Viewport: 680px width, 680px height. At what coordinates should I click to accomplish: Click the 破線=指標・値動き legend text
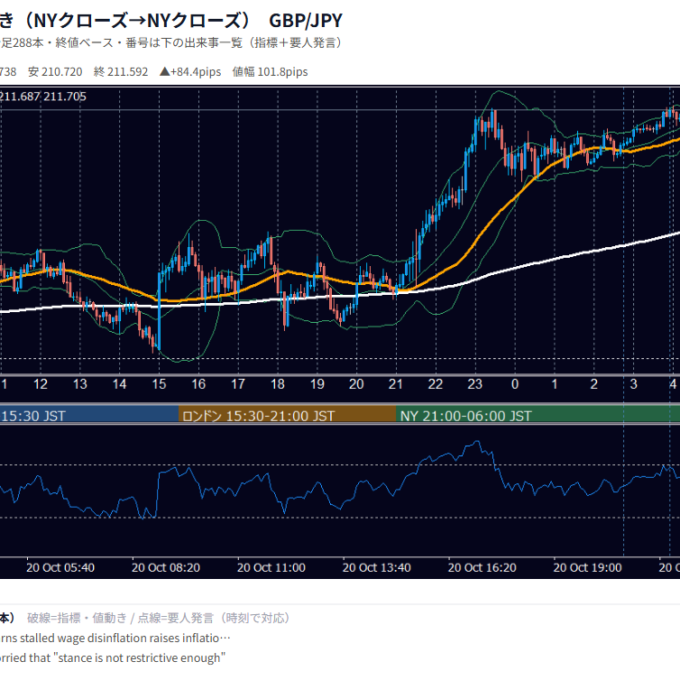click(x=77, y=618)
